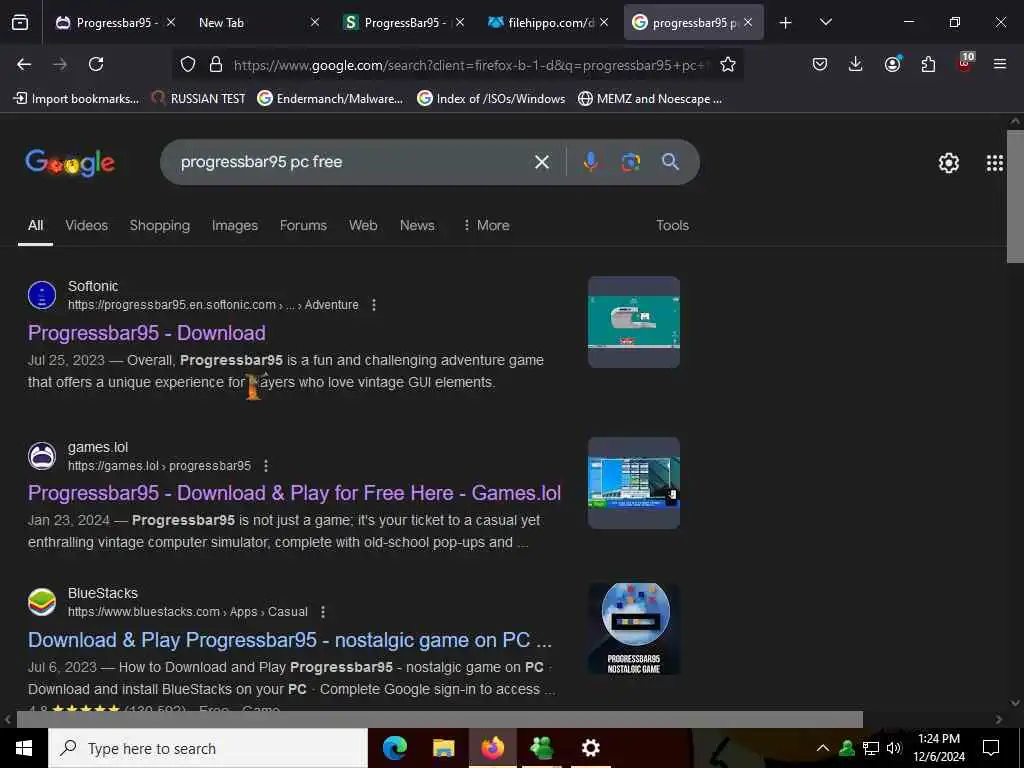This screenshot has width=1024, height=768.
Task: Open Firefox application hamburger menu
Action: point(1000,64)
